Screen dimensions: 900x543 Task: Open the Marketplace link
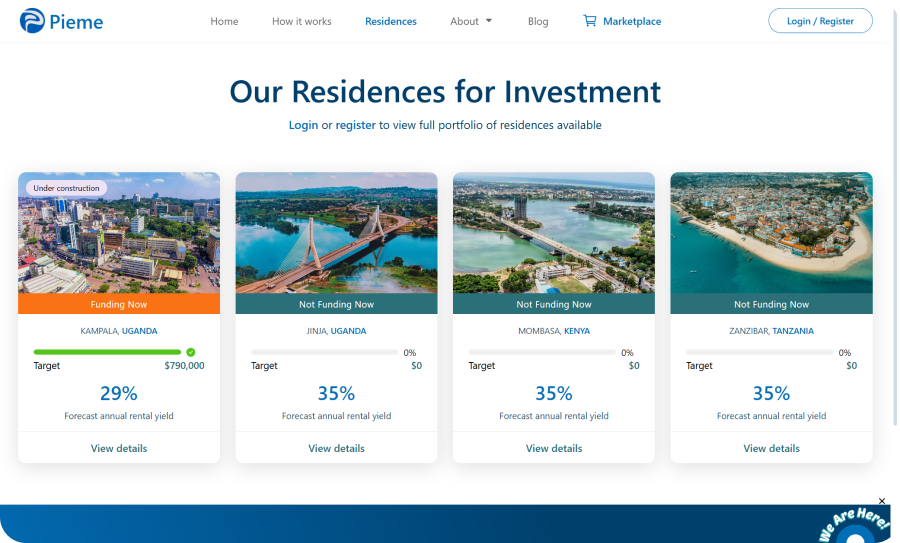click(x=632, y=21)
